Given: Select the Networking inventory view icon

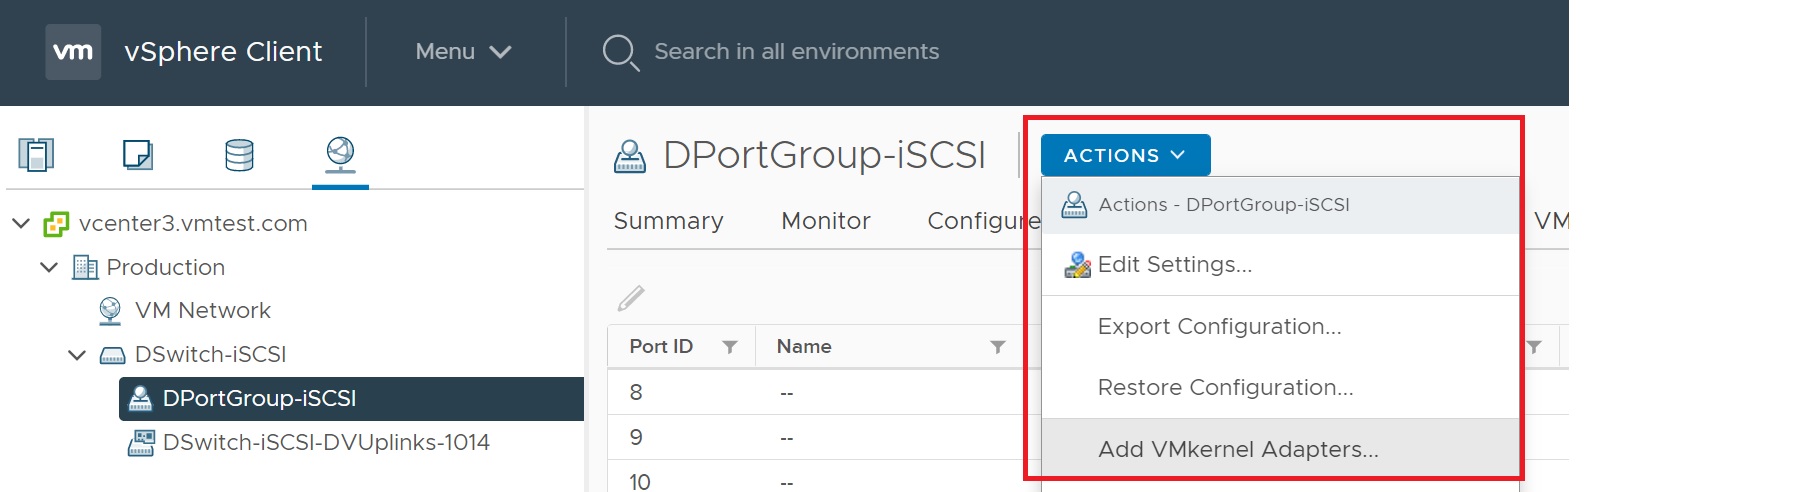Looking at the screenshot, I should pyautogui.click(x=340, y=154).
